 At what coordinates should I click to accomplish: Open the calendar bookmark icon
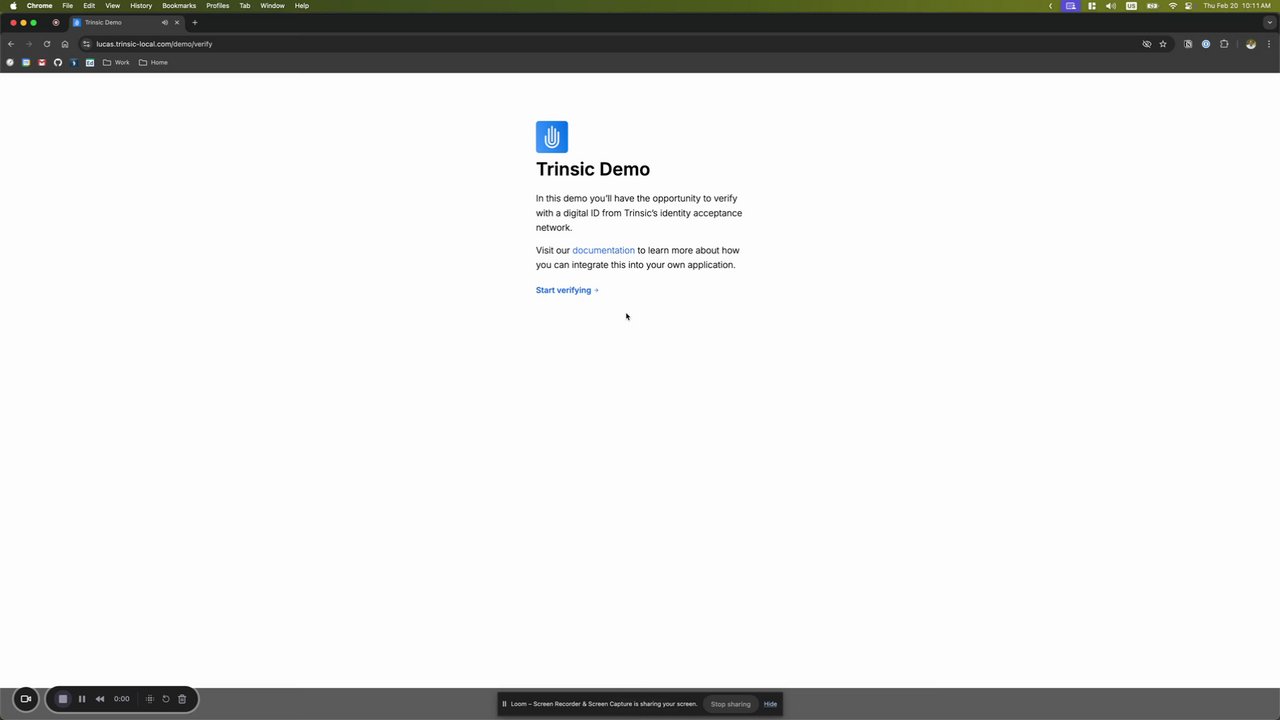click(x=26, y=62)
